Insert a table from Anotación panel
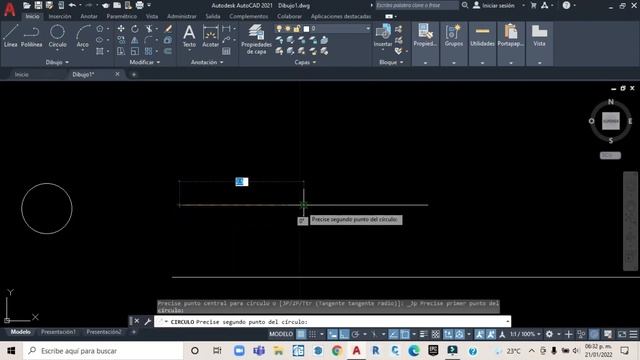This screenshot has height=360, width=640. click(x=227, y=51)
